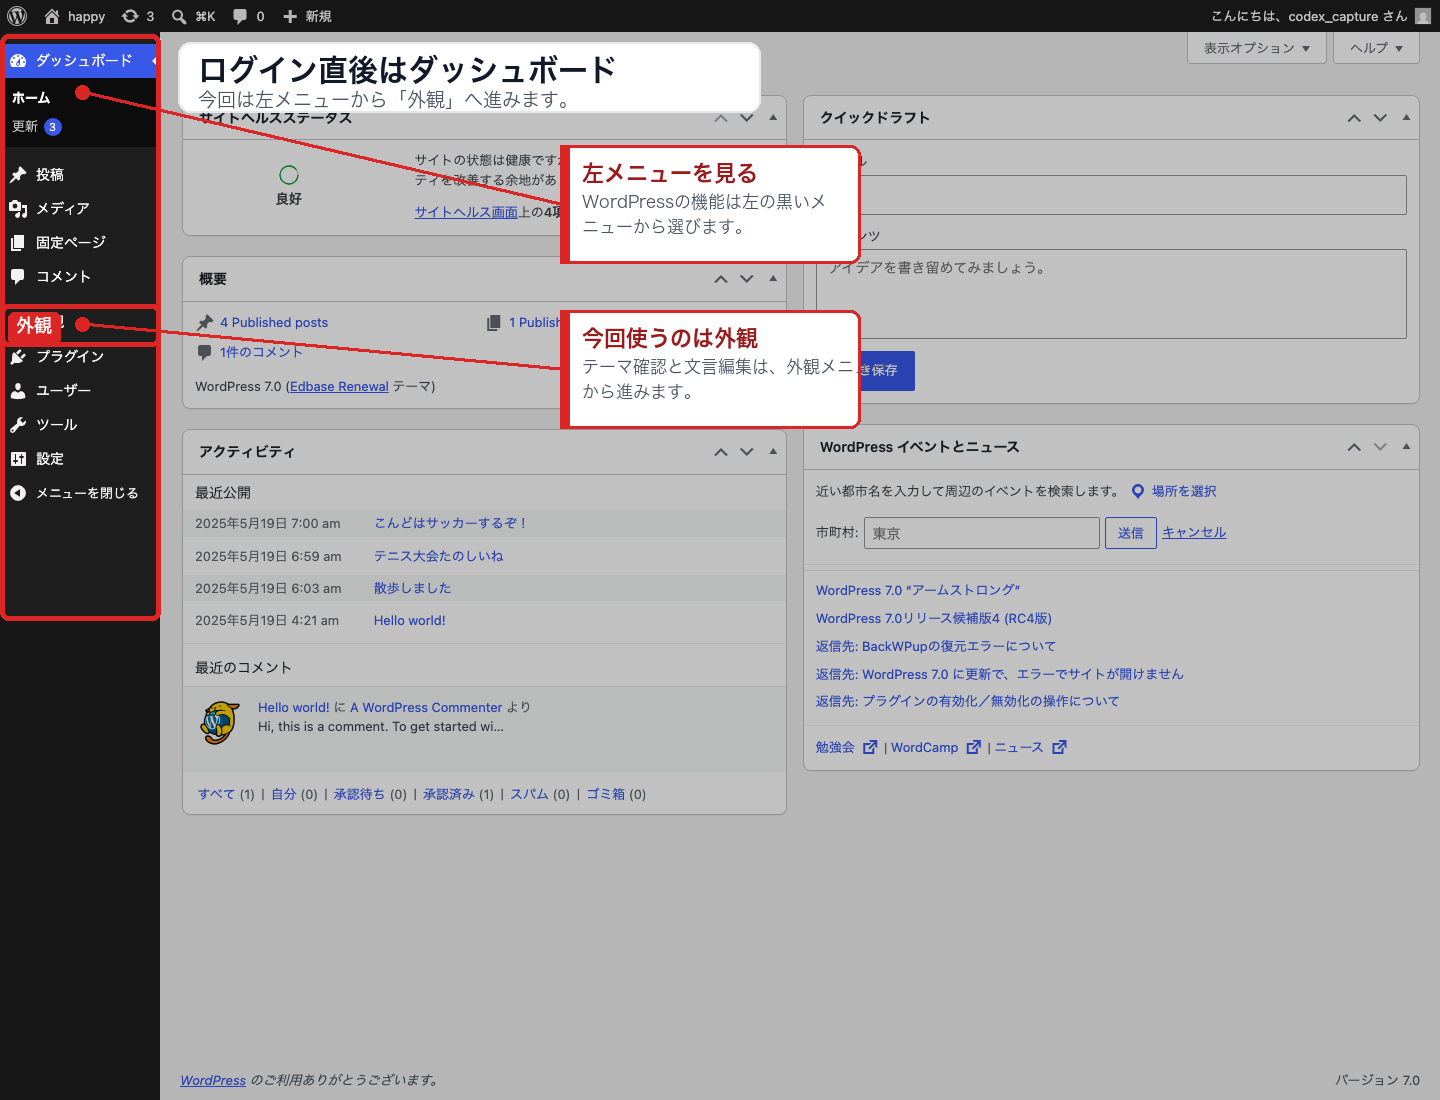Expand the 表示オプション dropdown

[1257, 48]
